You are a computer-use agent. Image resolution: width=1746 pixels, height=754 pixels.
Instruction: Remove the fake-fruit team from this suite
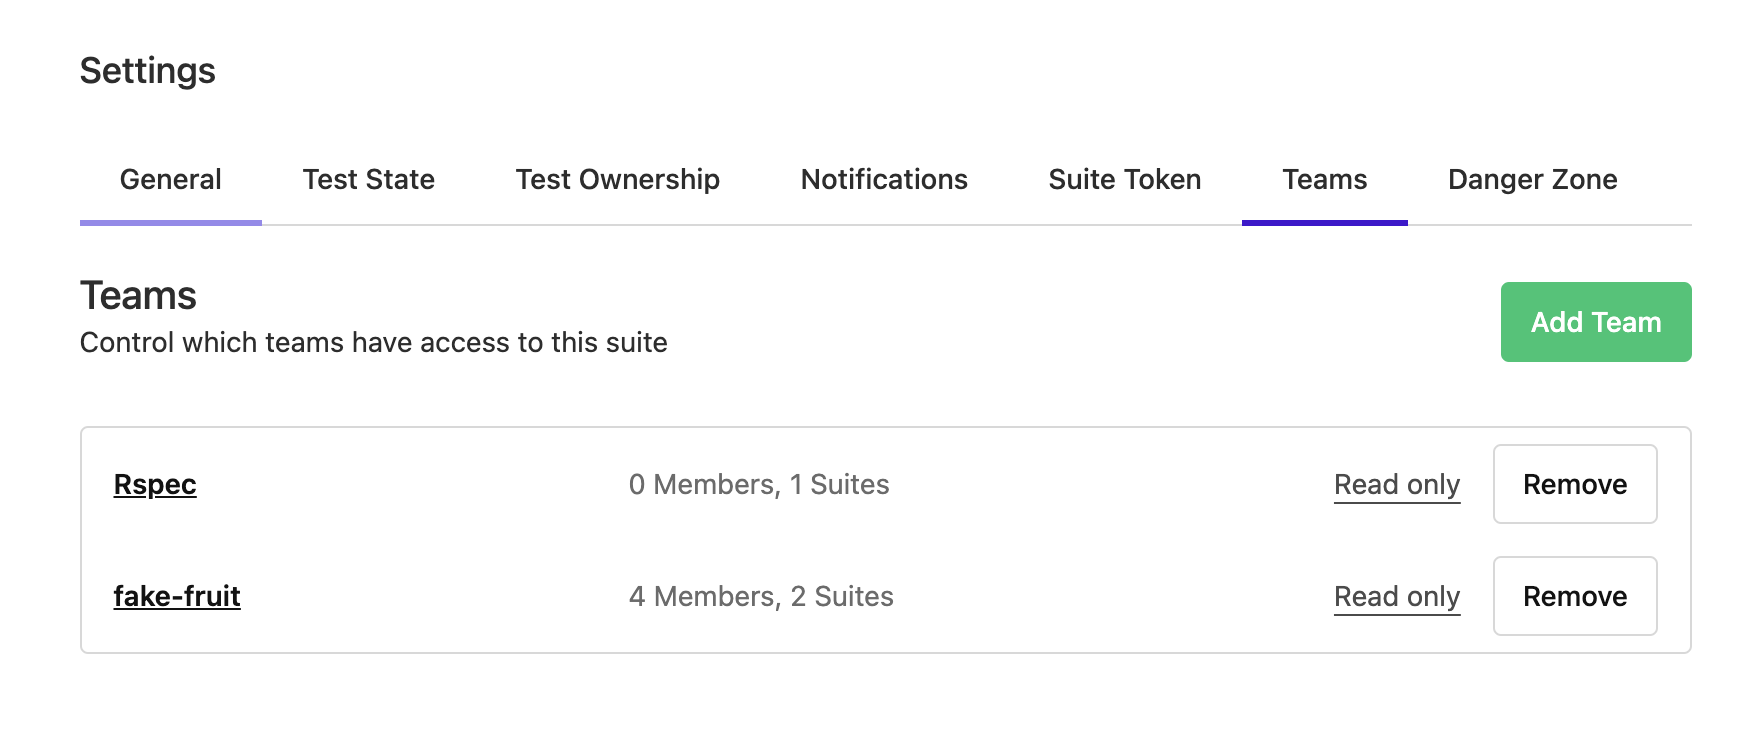1575,596
